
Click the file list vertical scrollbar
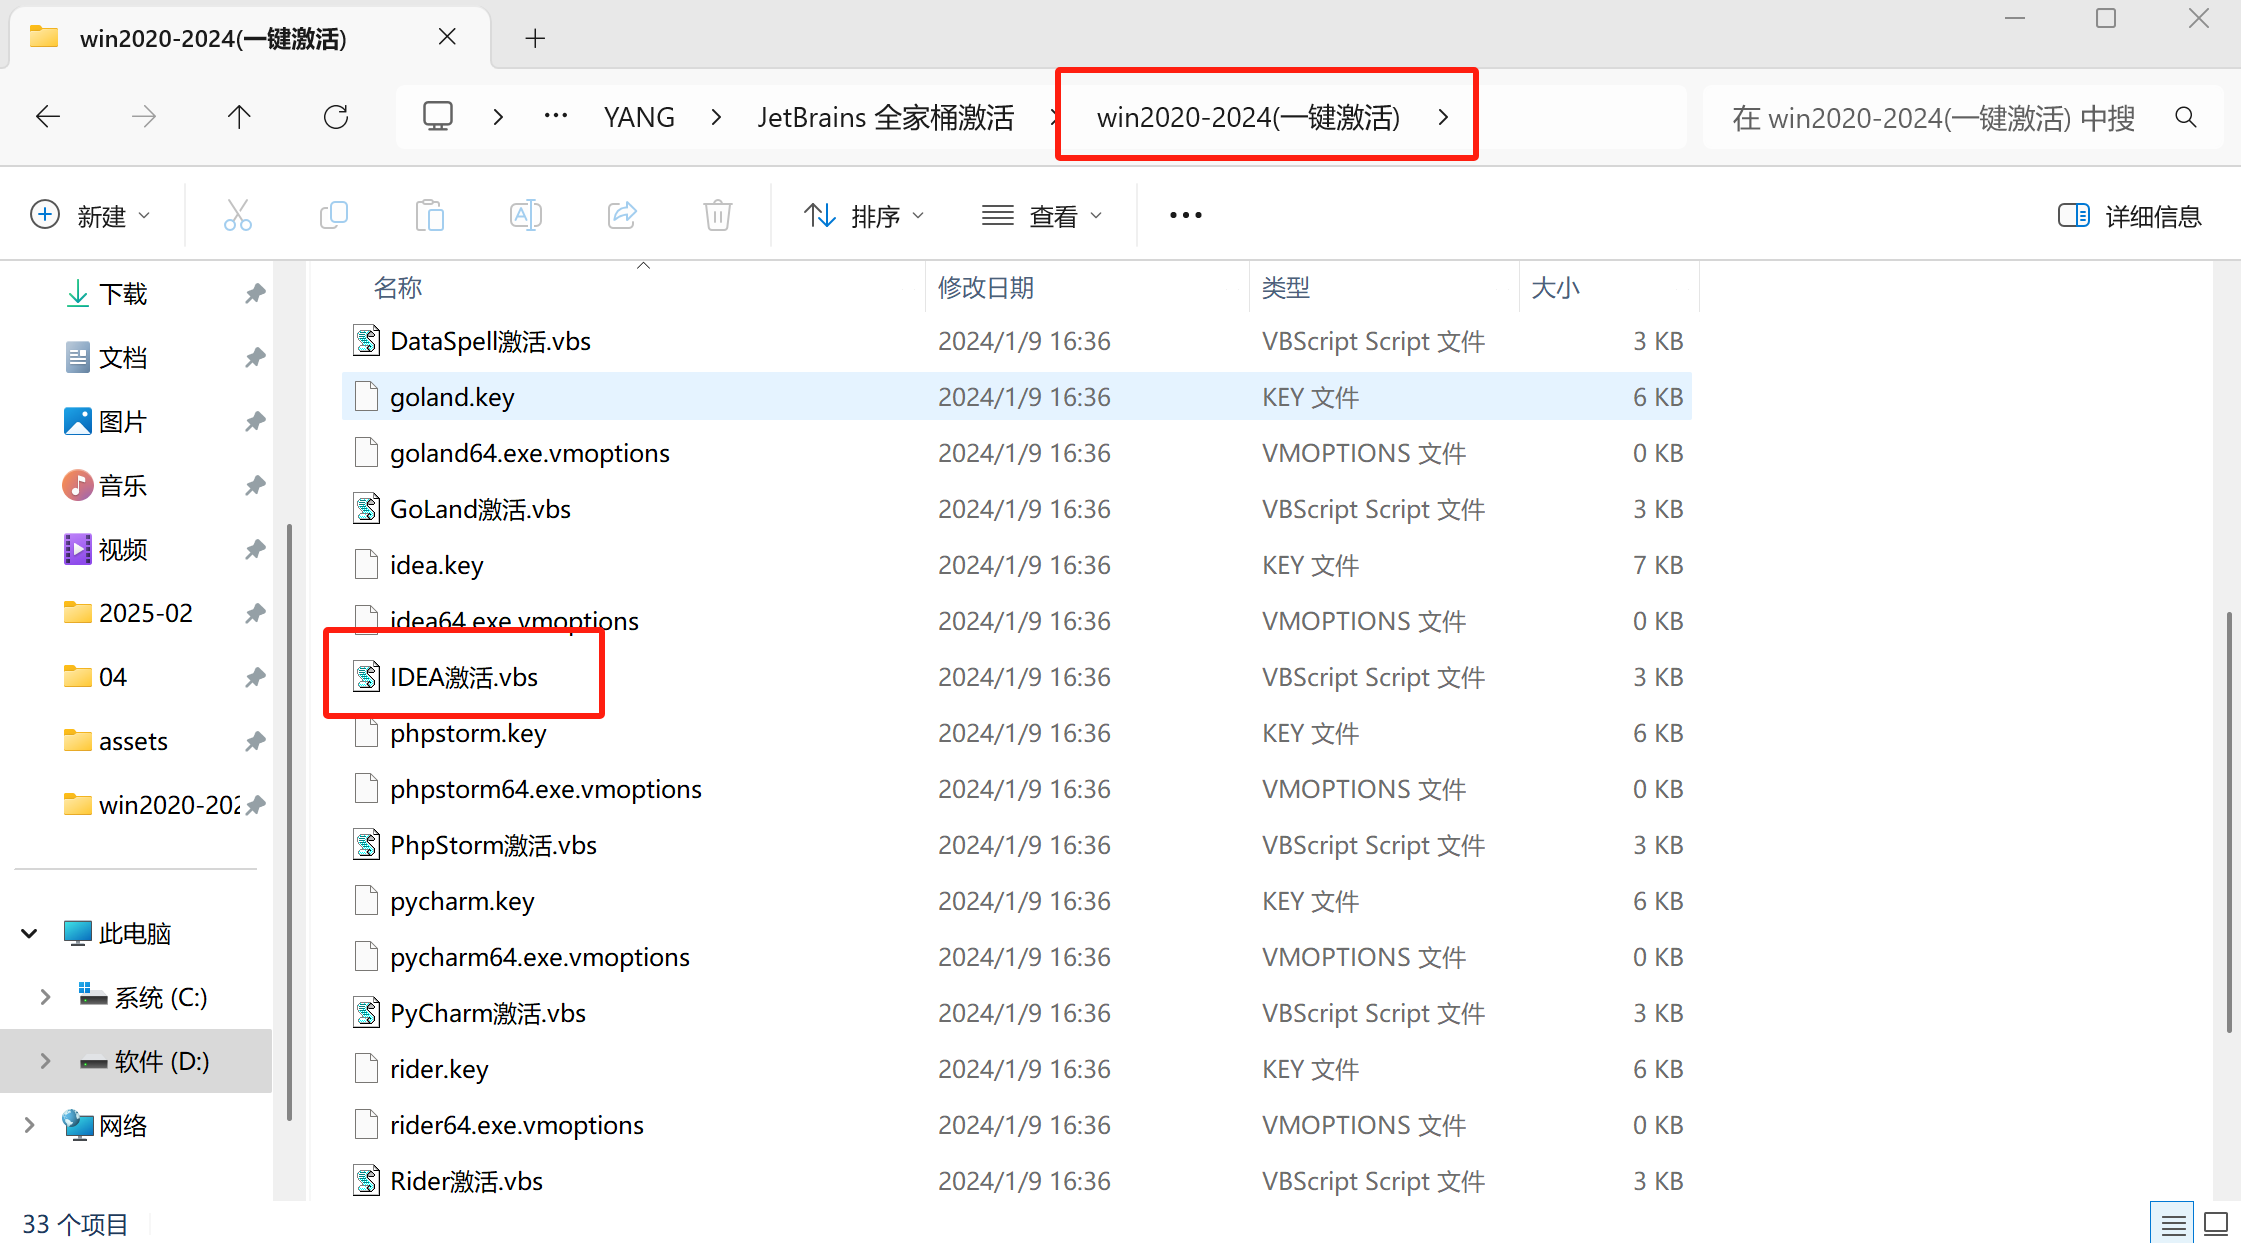click(2229, 822)
